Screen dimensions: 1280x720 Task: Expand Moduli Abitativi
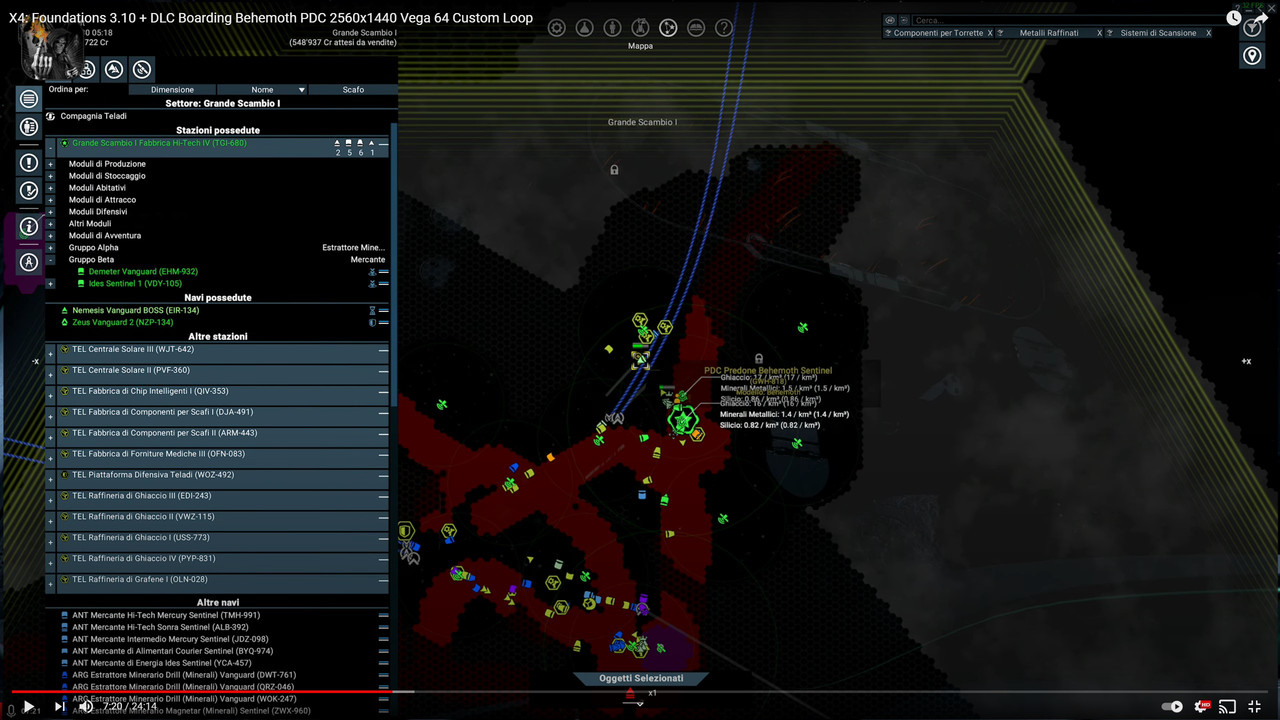51,188
